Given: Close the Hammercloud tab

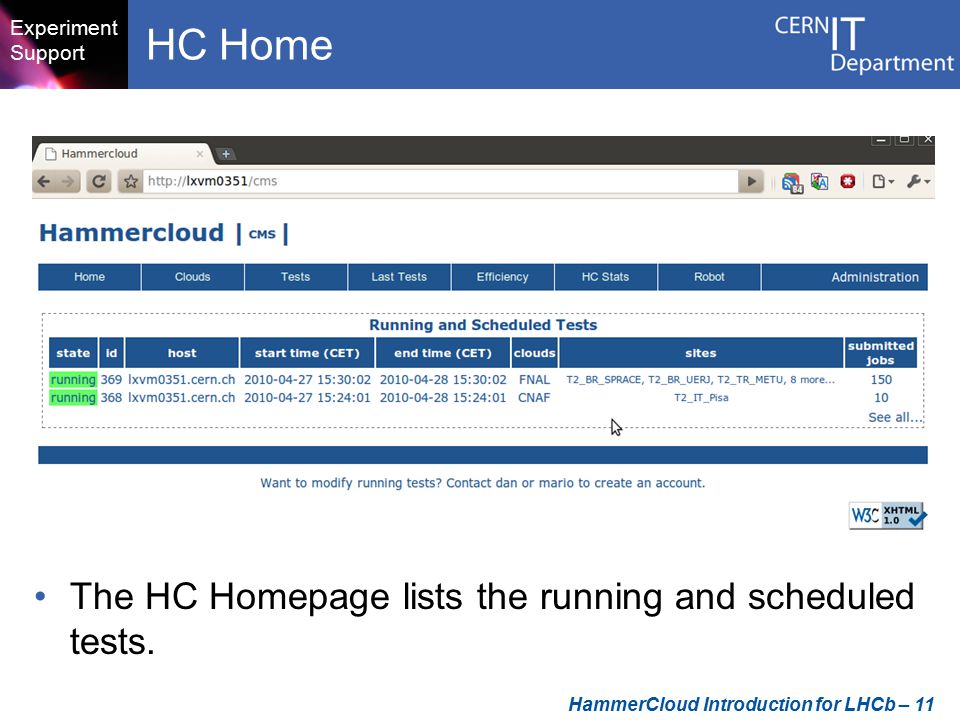Looking at the screenshot, I should click(200, 154).
